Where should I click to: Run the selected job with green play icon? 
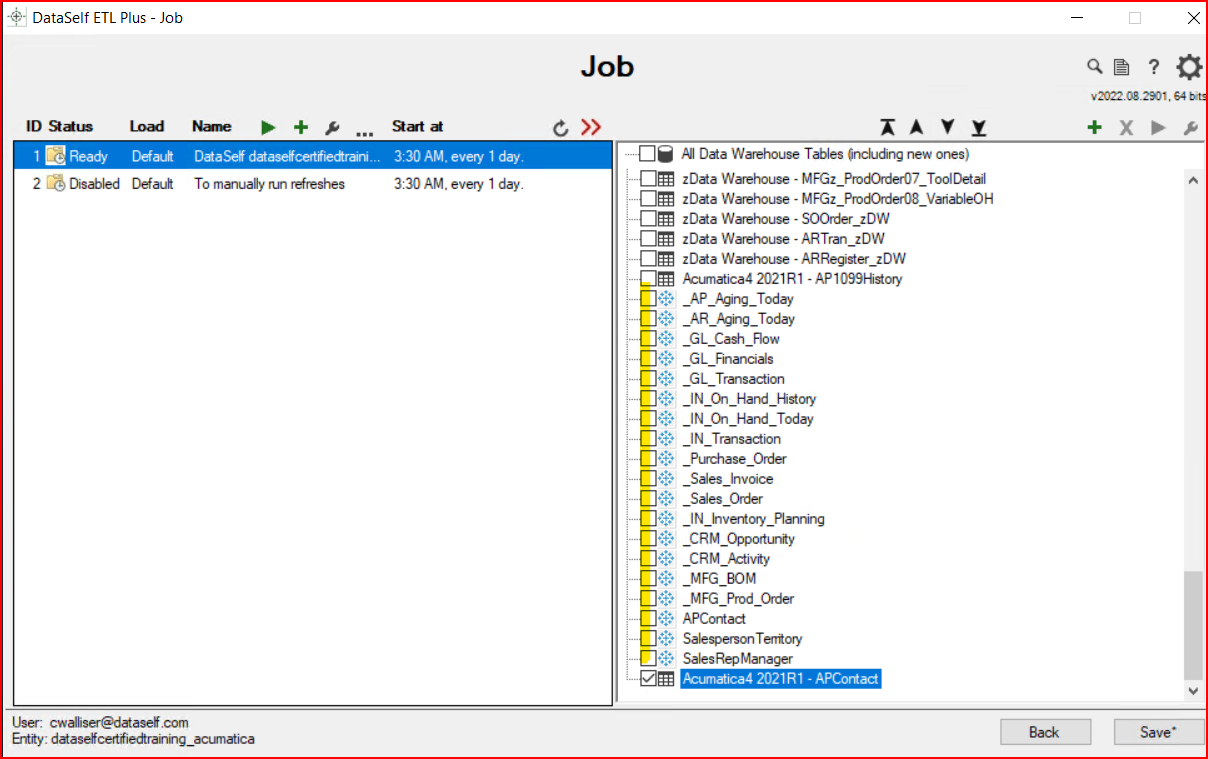268,127
